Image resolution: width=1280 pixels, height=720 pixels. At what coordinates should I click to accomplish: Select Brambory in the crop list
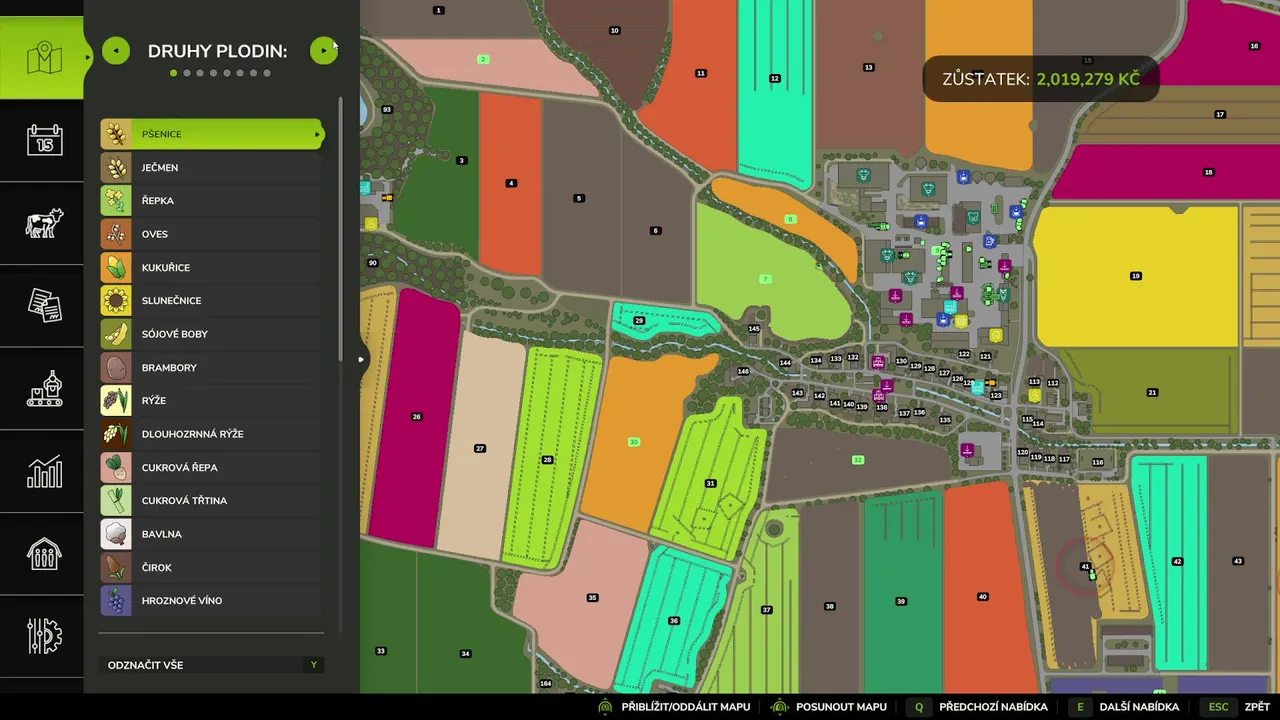tap(212, 367)
